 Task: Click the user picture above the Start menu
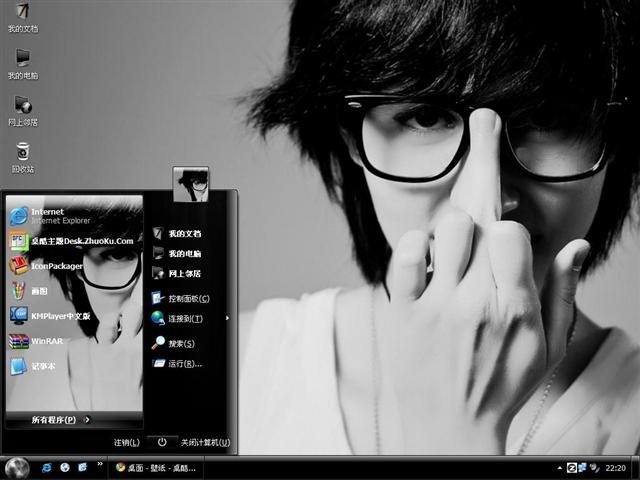[191, 184]
